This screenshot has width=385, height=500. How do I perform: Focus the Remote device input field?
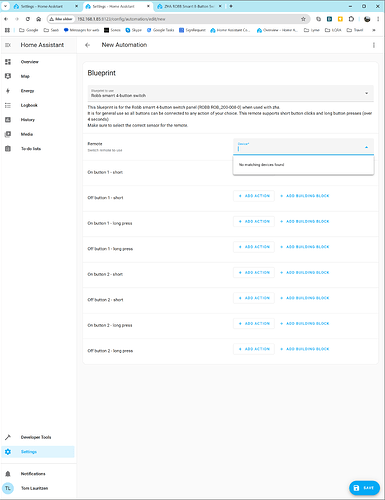pyautogui.click(x=303, y=147)
